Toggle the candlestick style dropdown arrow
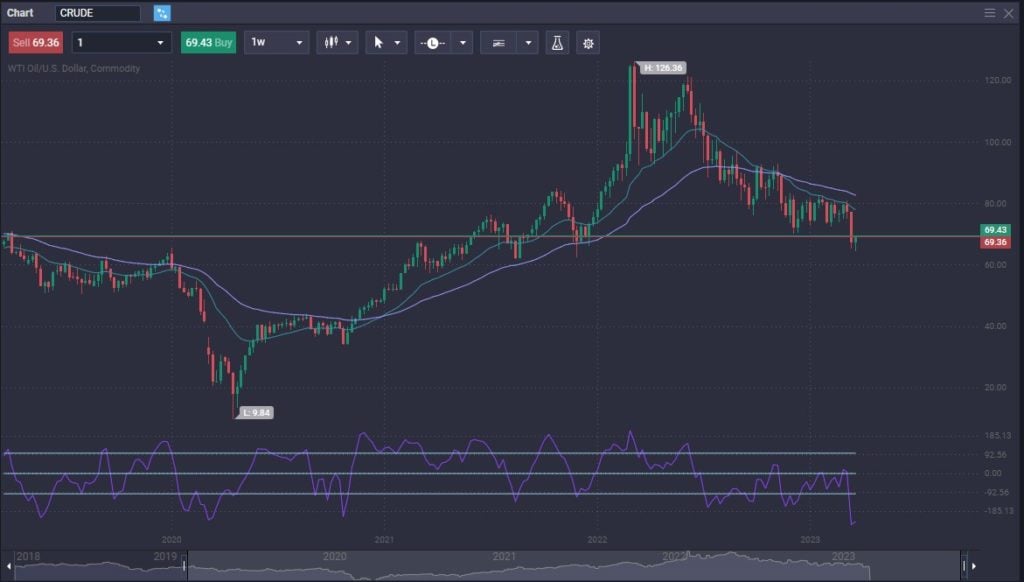 348,42
